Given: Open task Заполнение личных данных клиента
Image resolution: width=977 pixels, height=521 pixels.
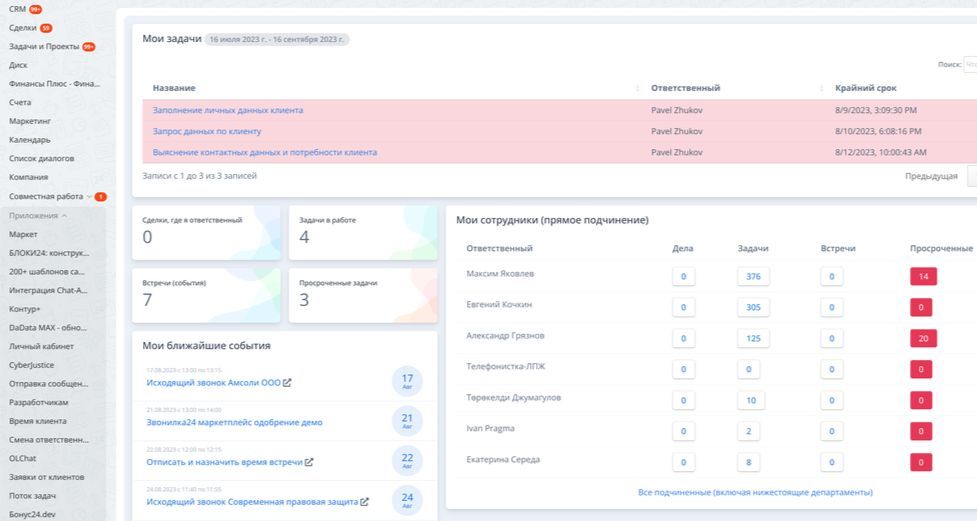Looking at the screenshot, I should [227, 110].
